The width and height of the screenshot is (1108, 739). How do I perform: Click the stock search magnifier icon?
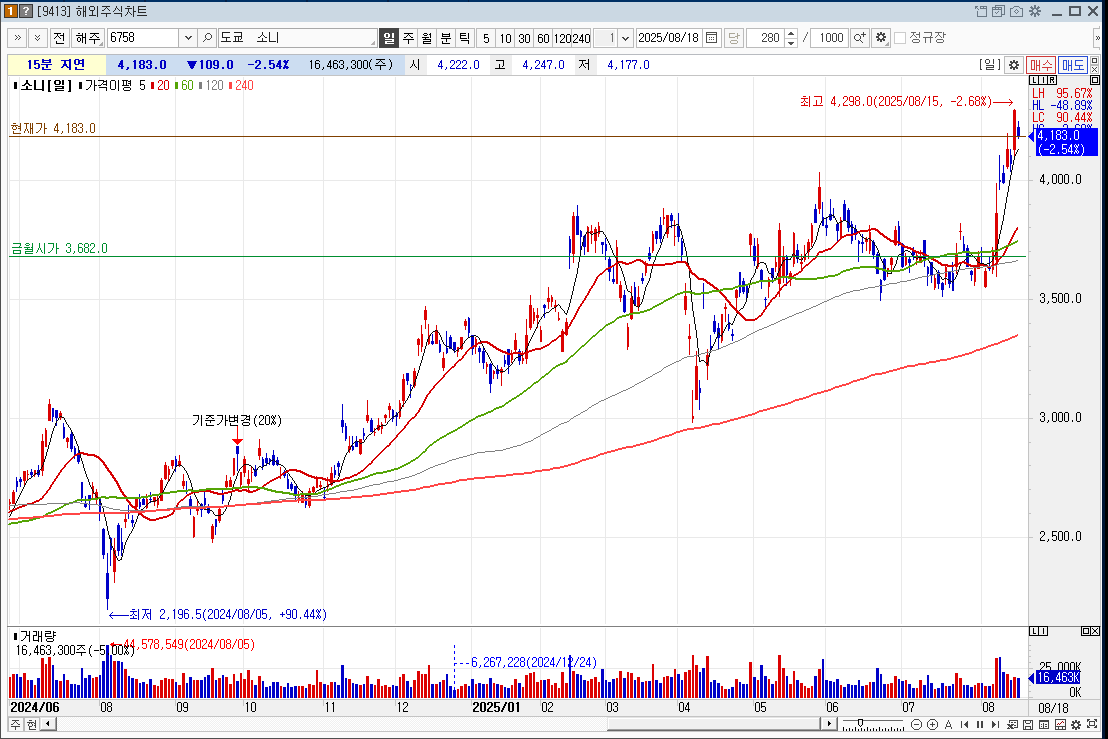coord(207,38)
